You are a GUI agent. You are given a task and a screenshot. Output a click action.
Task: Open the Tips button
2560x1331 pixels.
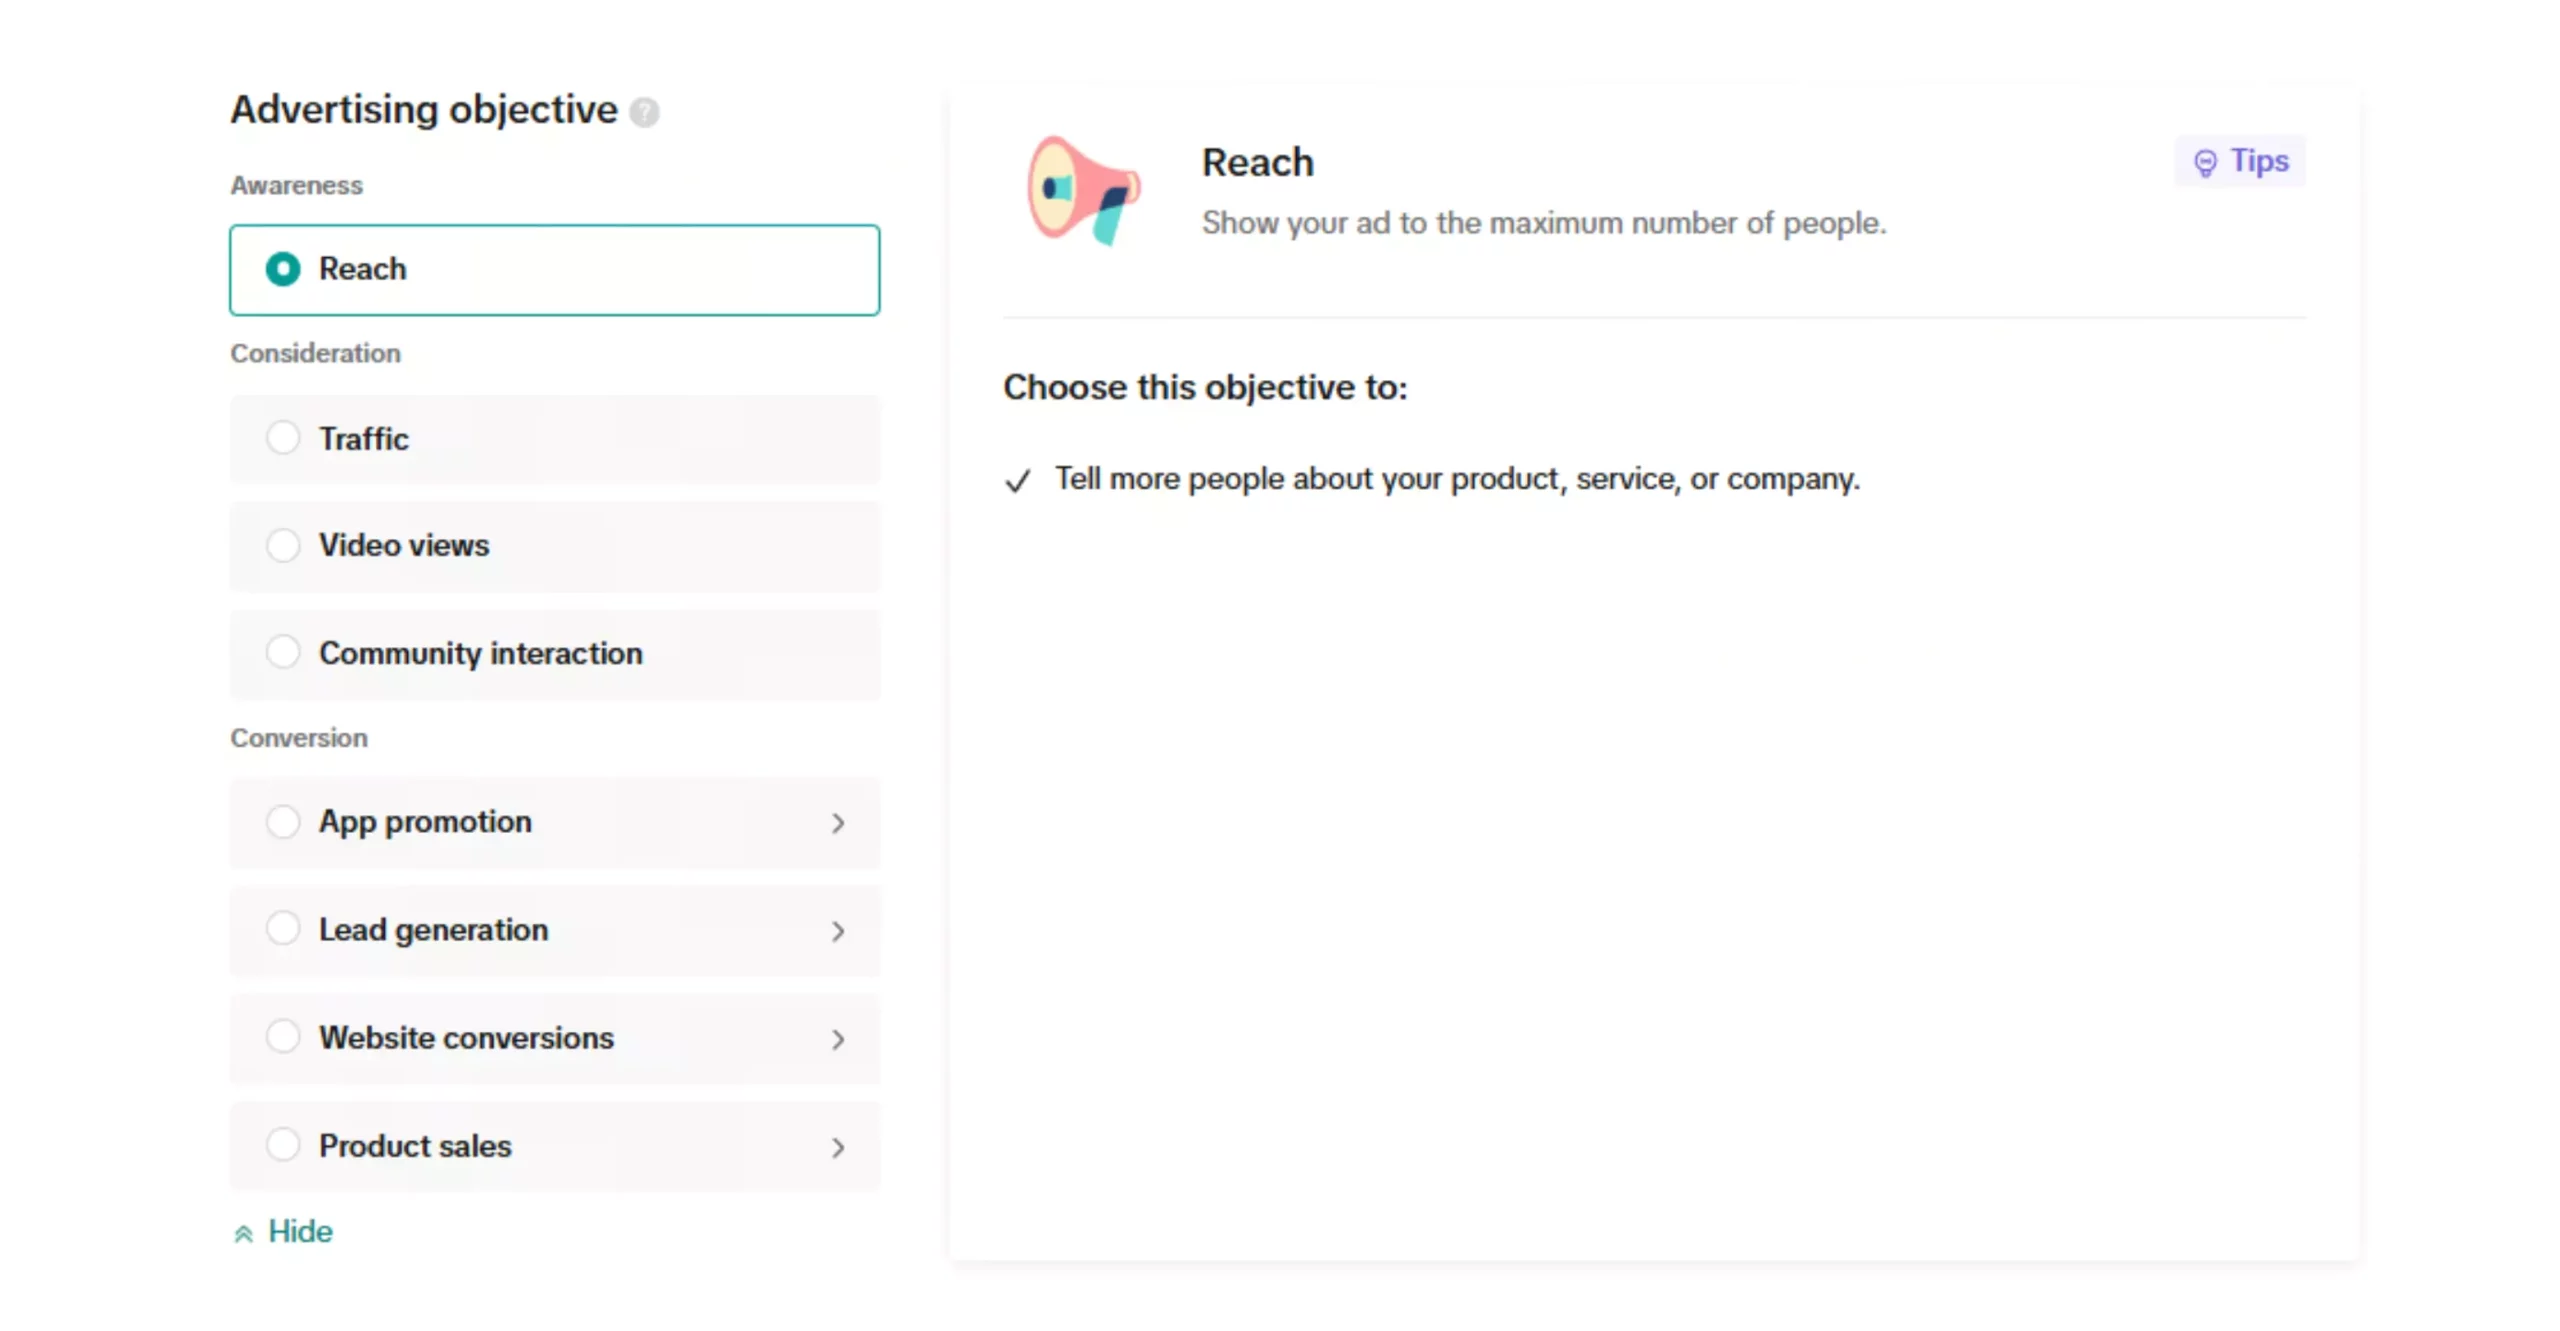tap(2240, 161)
